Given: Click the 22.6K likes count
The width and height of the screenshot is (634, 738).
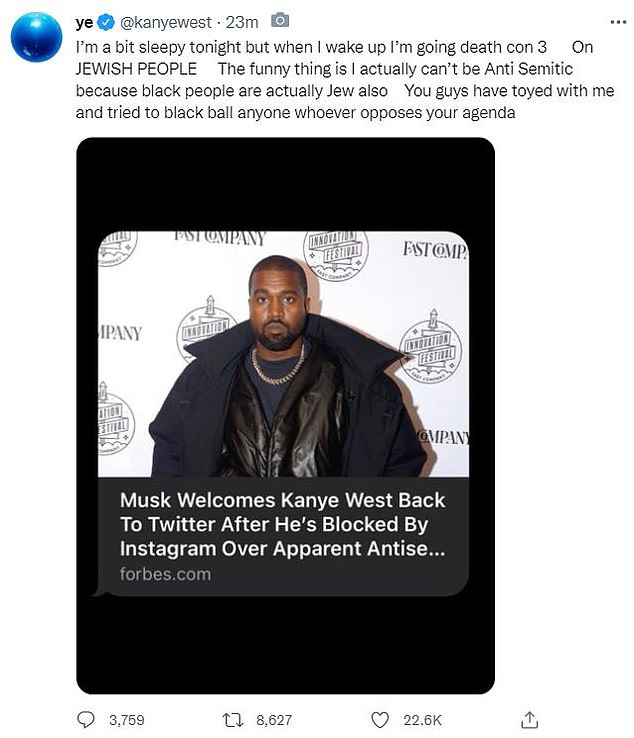Looking at the screenshot, I should [x=423, y=720].
